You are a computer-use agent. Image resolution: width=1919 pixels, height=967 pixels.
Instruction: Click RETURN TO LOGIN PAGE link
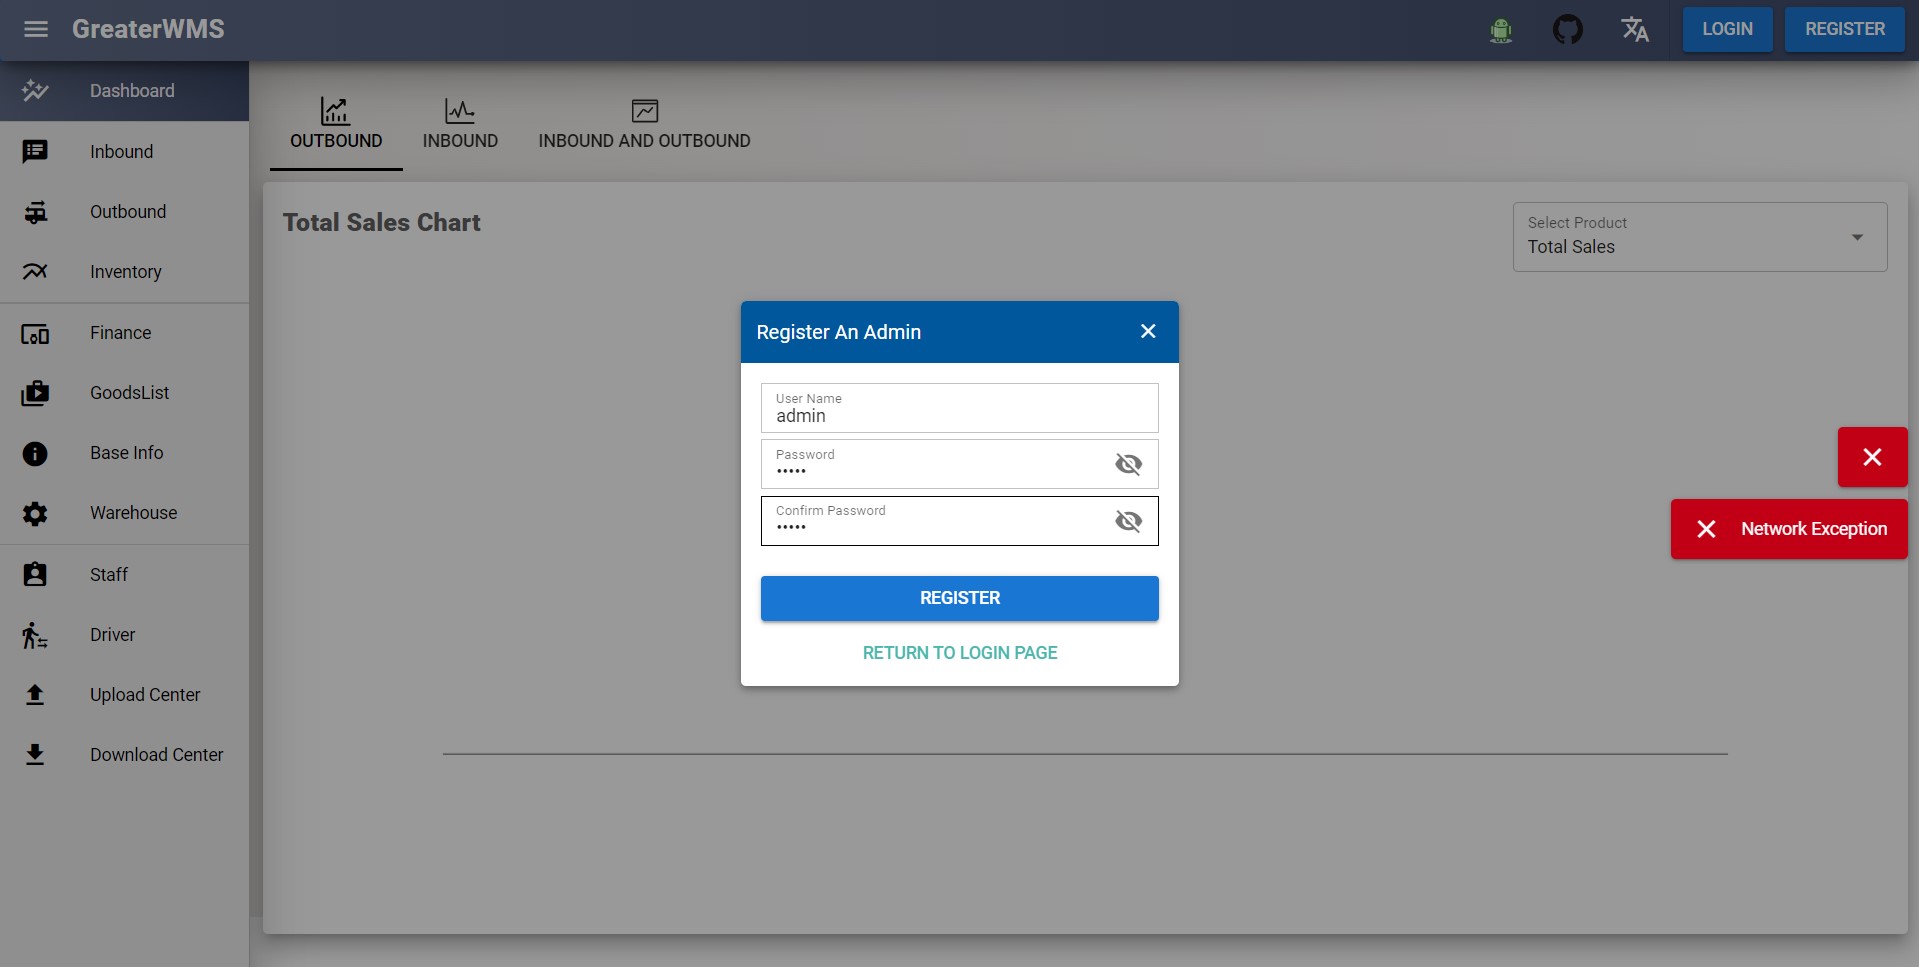tap(959, 652)
